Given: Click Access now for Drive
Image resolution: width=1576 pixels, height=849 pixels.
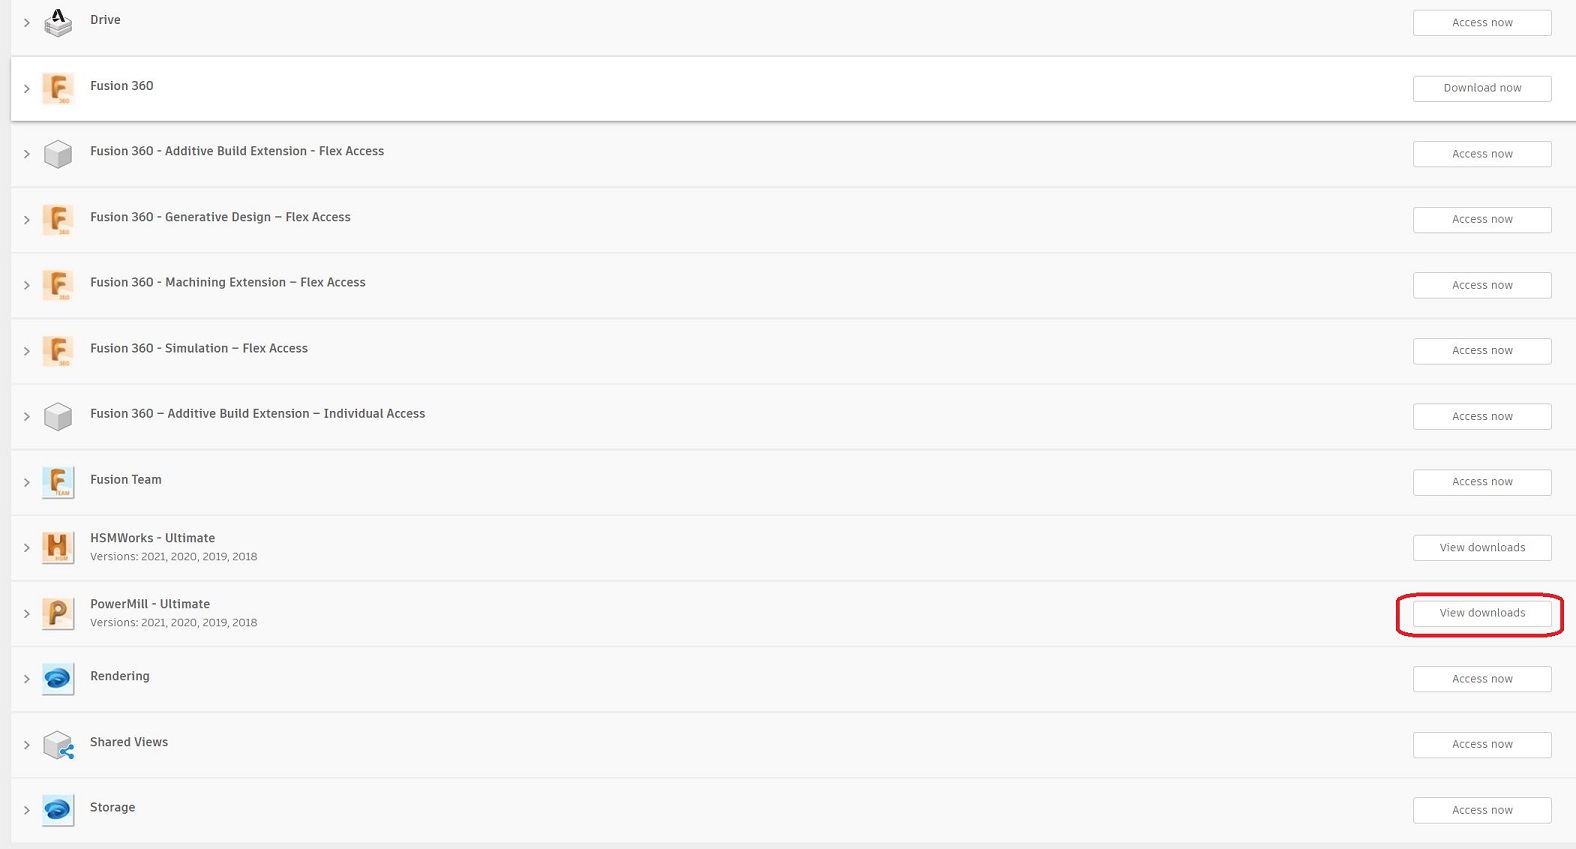Looking at the screenshot, I should tap(1482, 23).
